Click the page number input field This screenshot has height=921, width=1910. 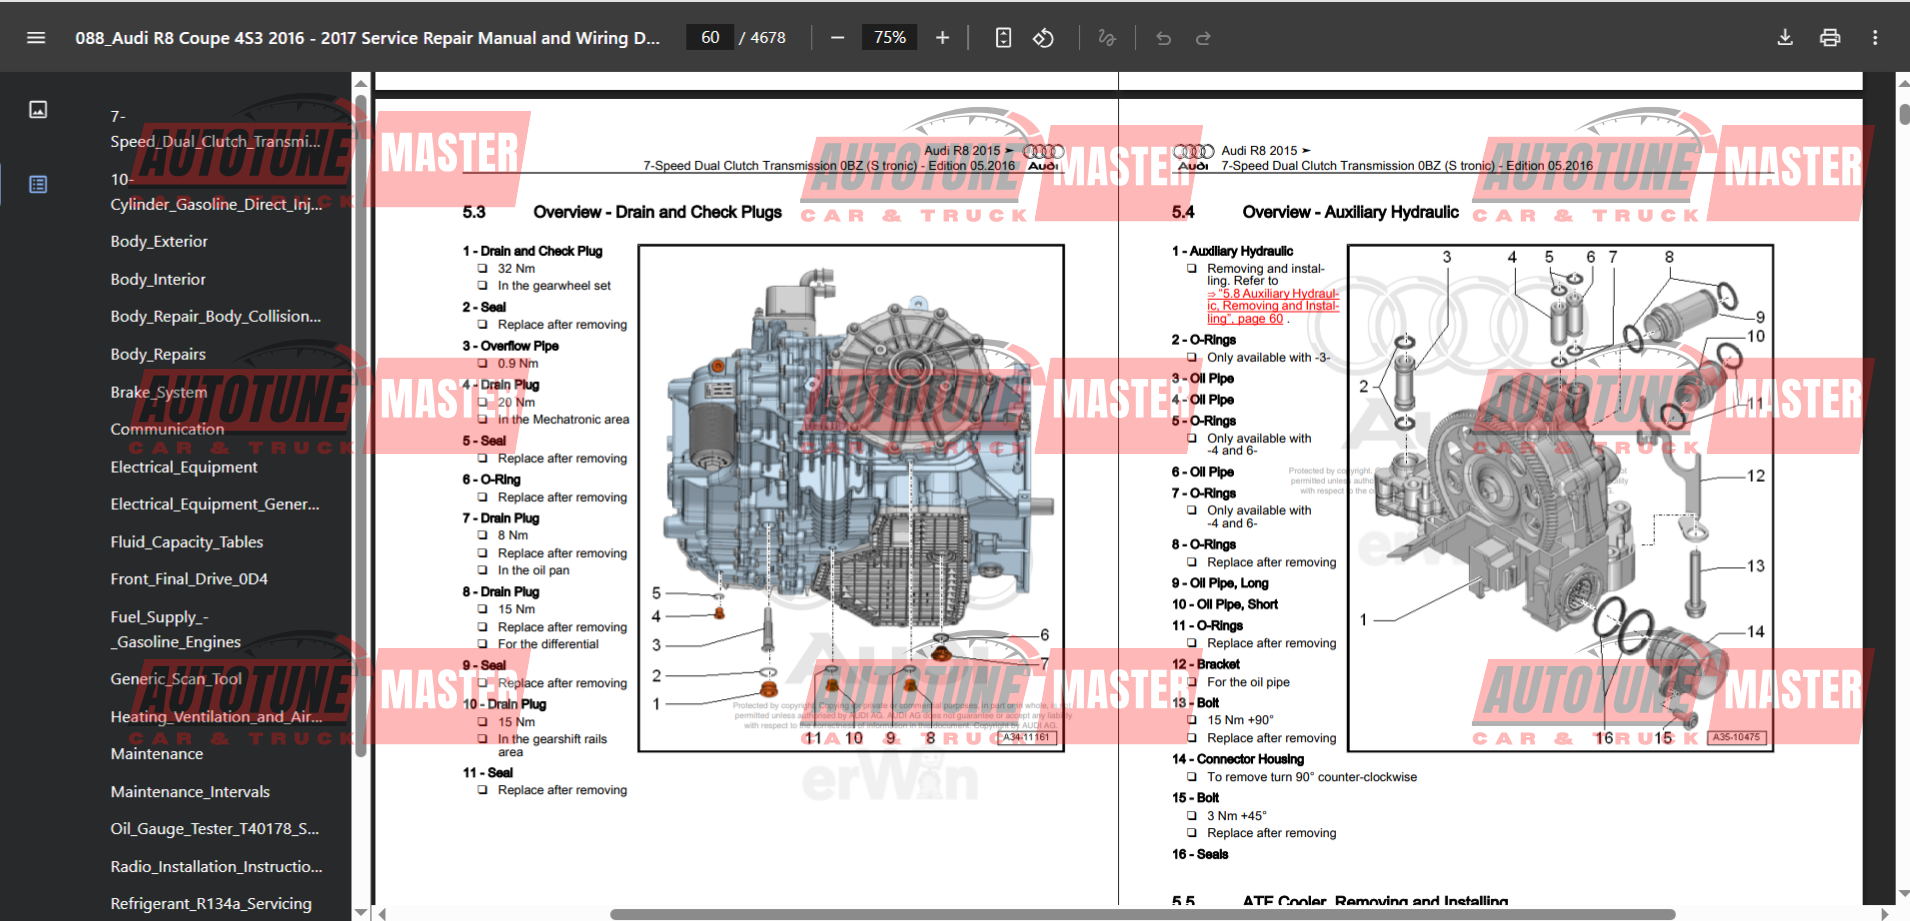click(711, 38)
